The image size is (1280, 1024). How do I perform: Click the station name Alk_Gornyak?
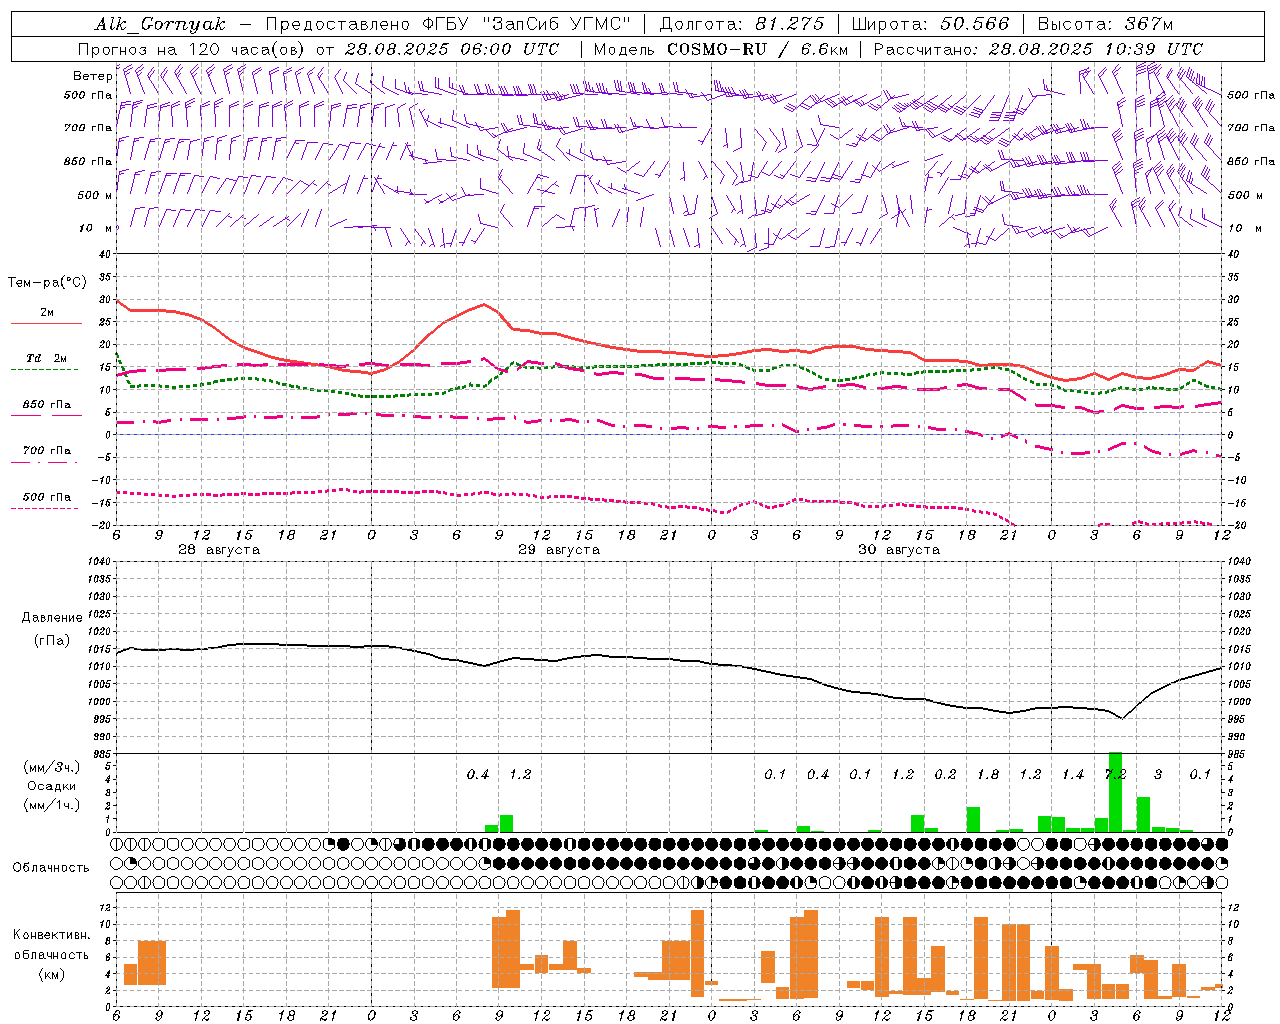(x=160, y=24)
